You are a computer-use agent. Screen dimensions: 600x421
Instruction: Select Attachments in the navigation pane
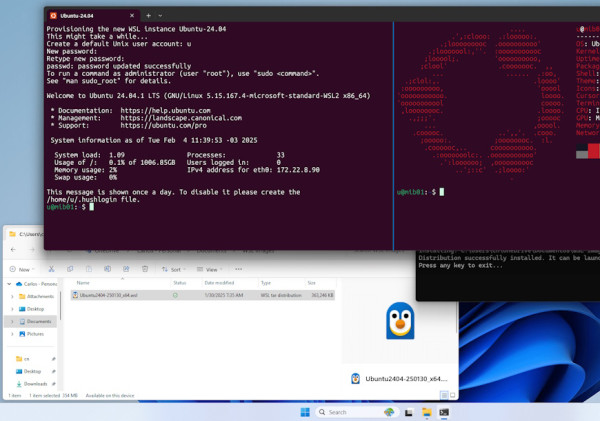pyautogui.click(x=37, y=296)
